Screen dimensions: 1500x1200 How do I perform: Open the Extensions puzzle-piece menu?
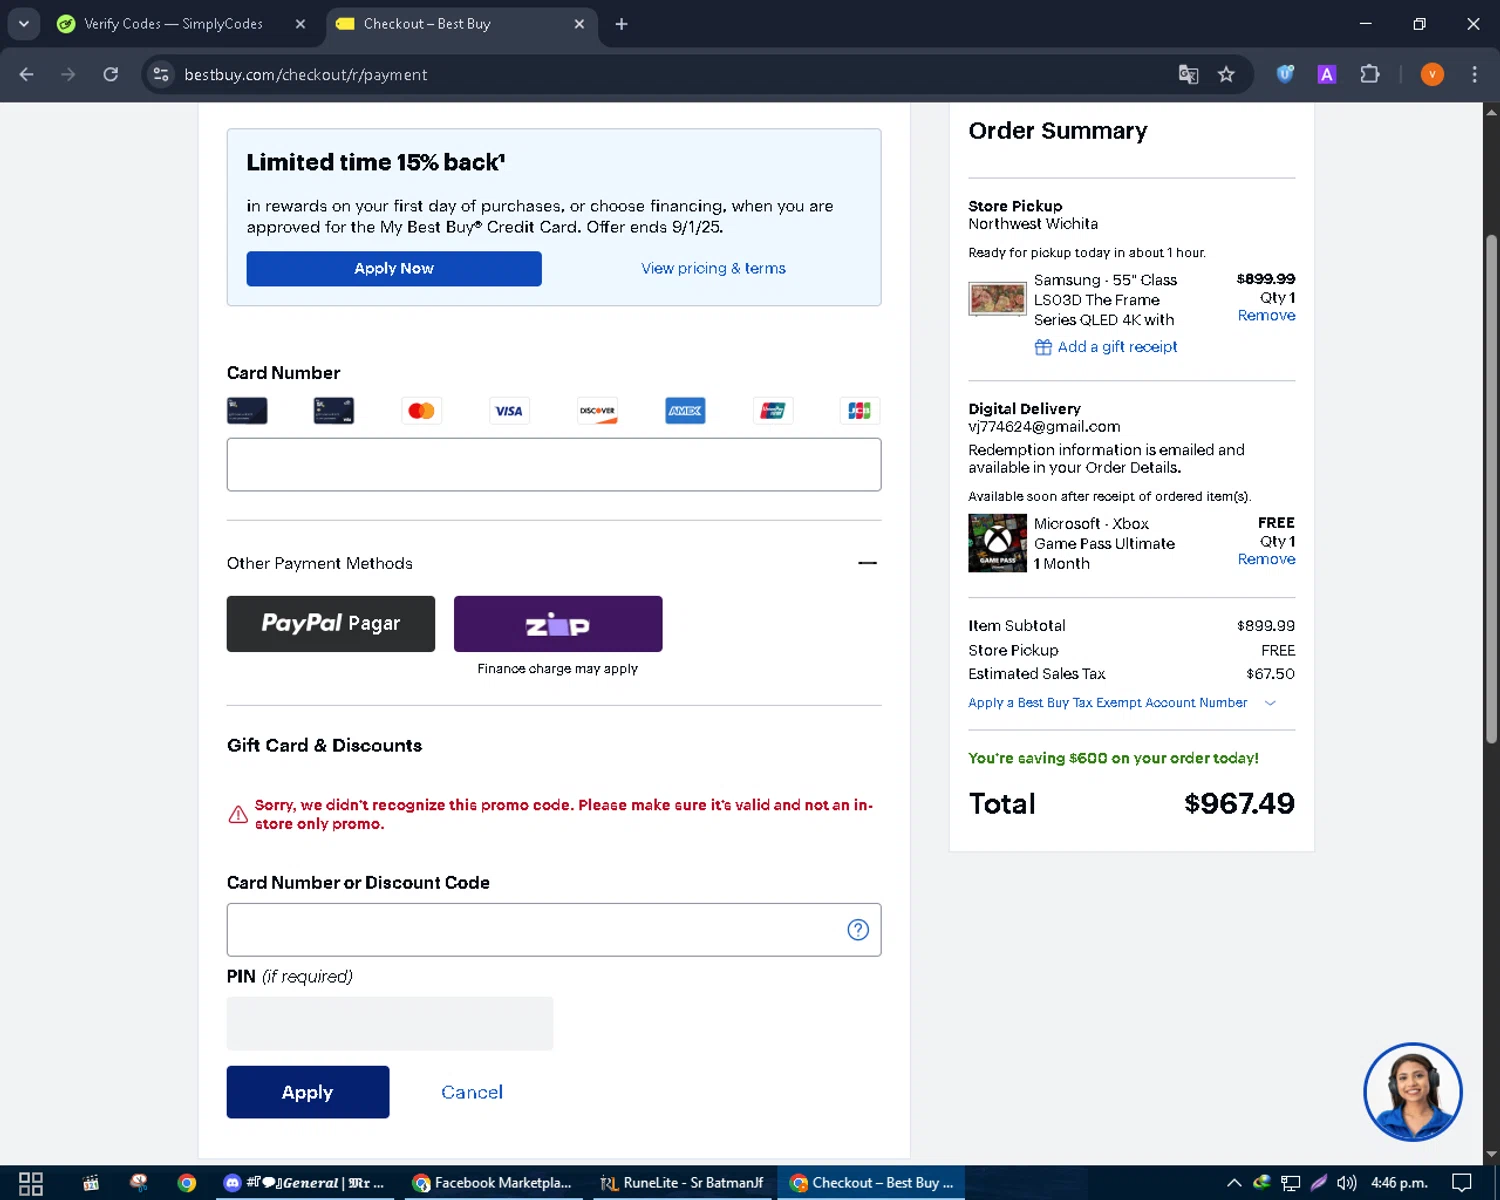tap(1370, 74)
